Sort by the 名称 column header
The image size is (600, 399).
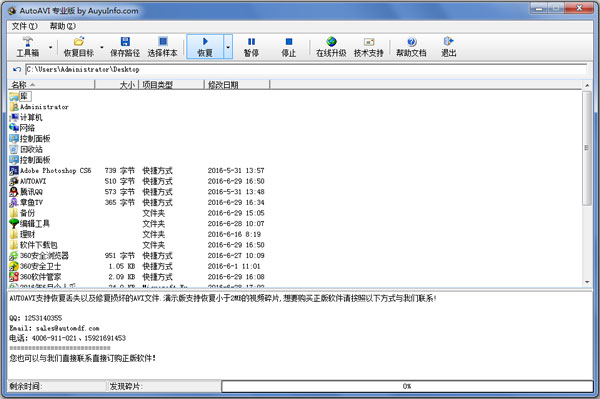(x=51, y=85)
